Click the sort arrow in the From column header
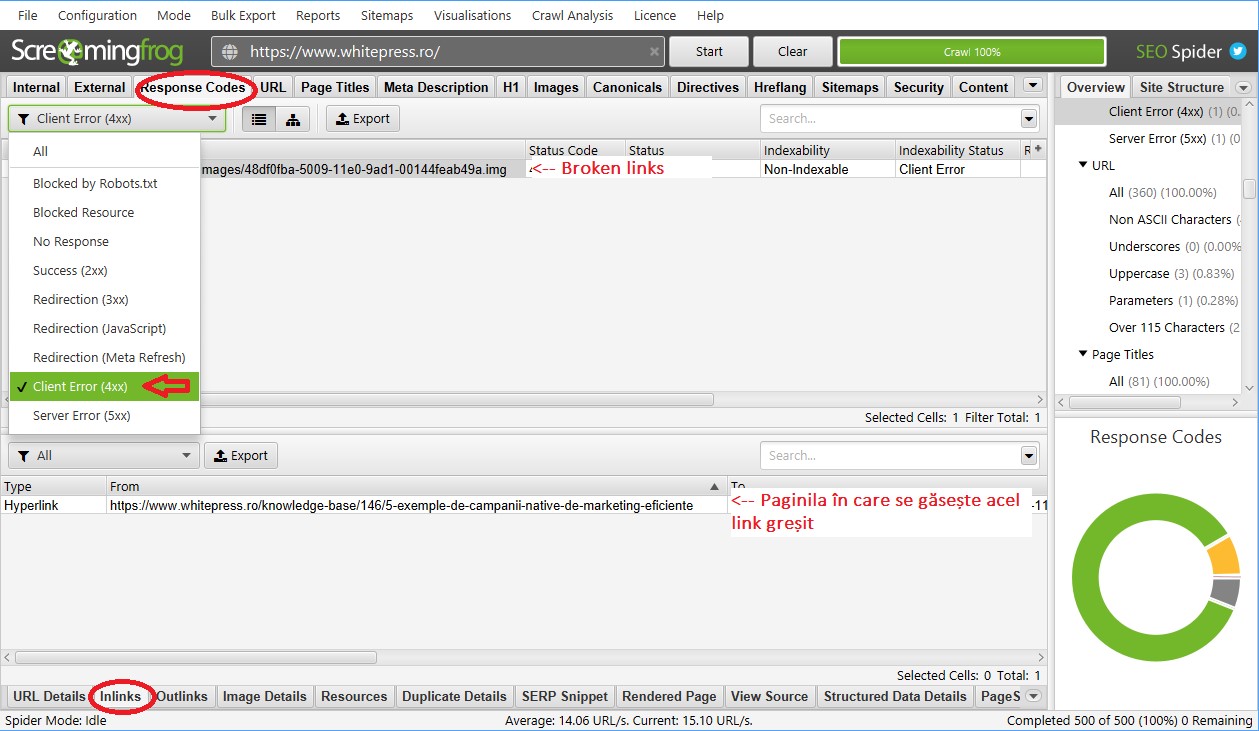1259x731 pixels. (714, 486)
